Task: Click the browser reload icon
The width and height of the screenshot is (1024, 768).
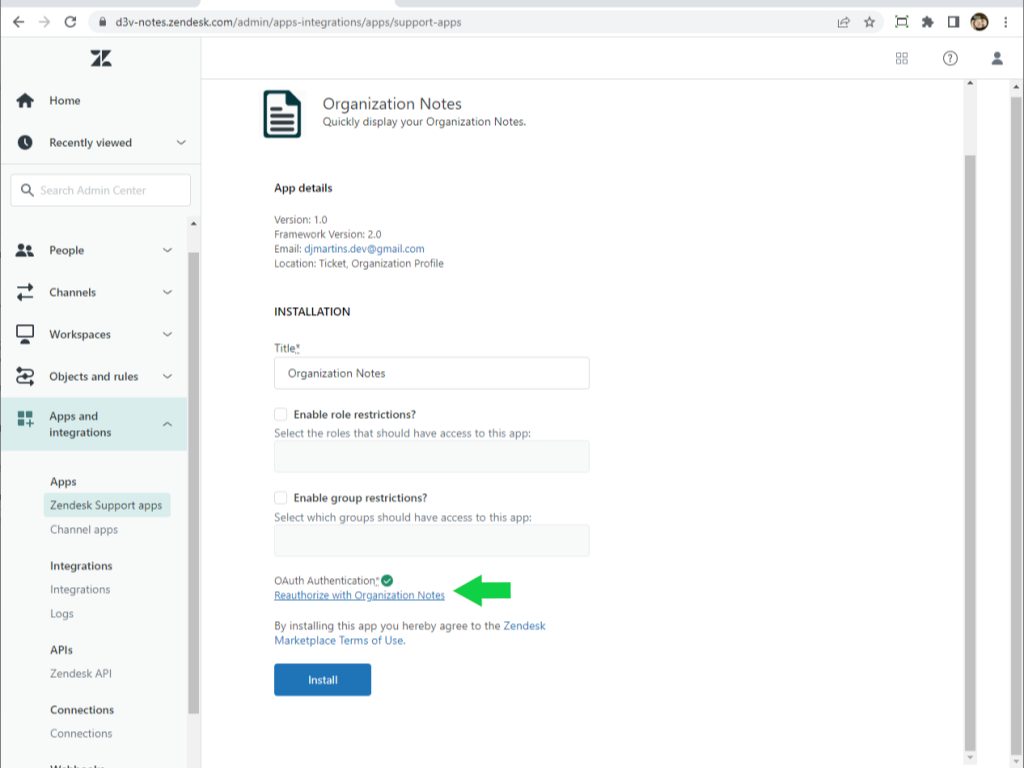Action: coord(70,22)
